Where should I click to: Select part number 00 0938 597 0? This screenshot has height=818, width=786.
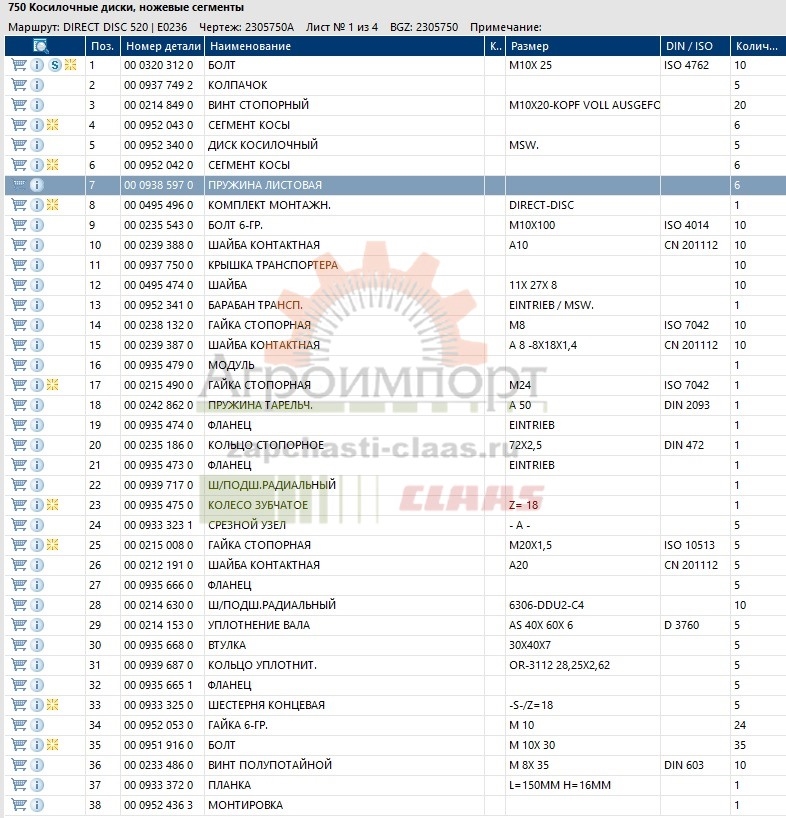(x=159, y=185)
